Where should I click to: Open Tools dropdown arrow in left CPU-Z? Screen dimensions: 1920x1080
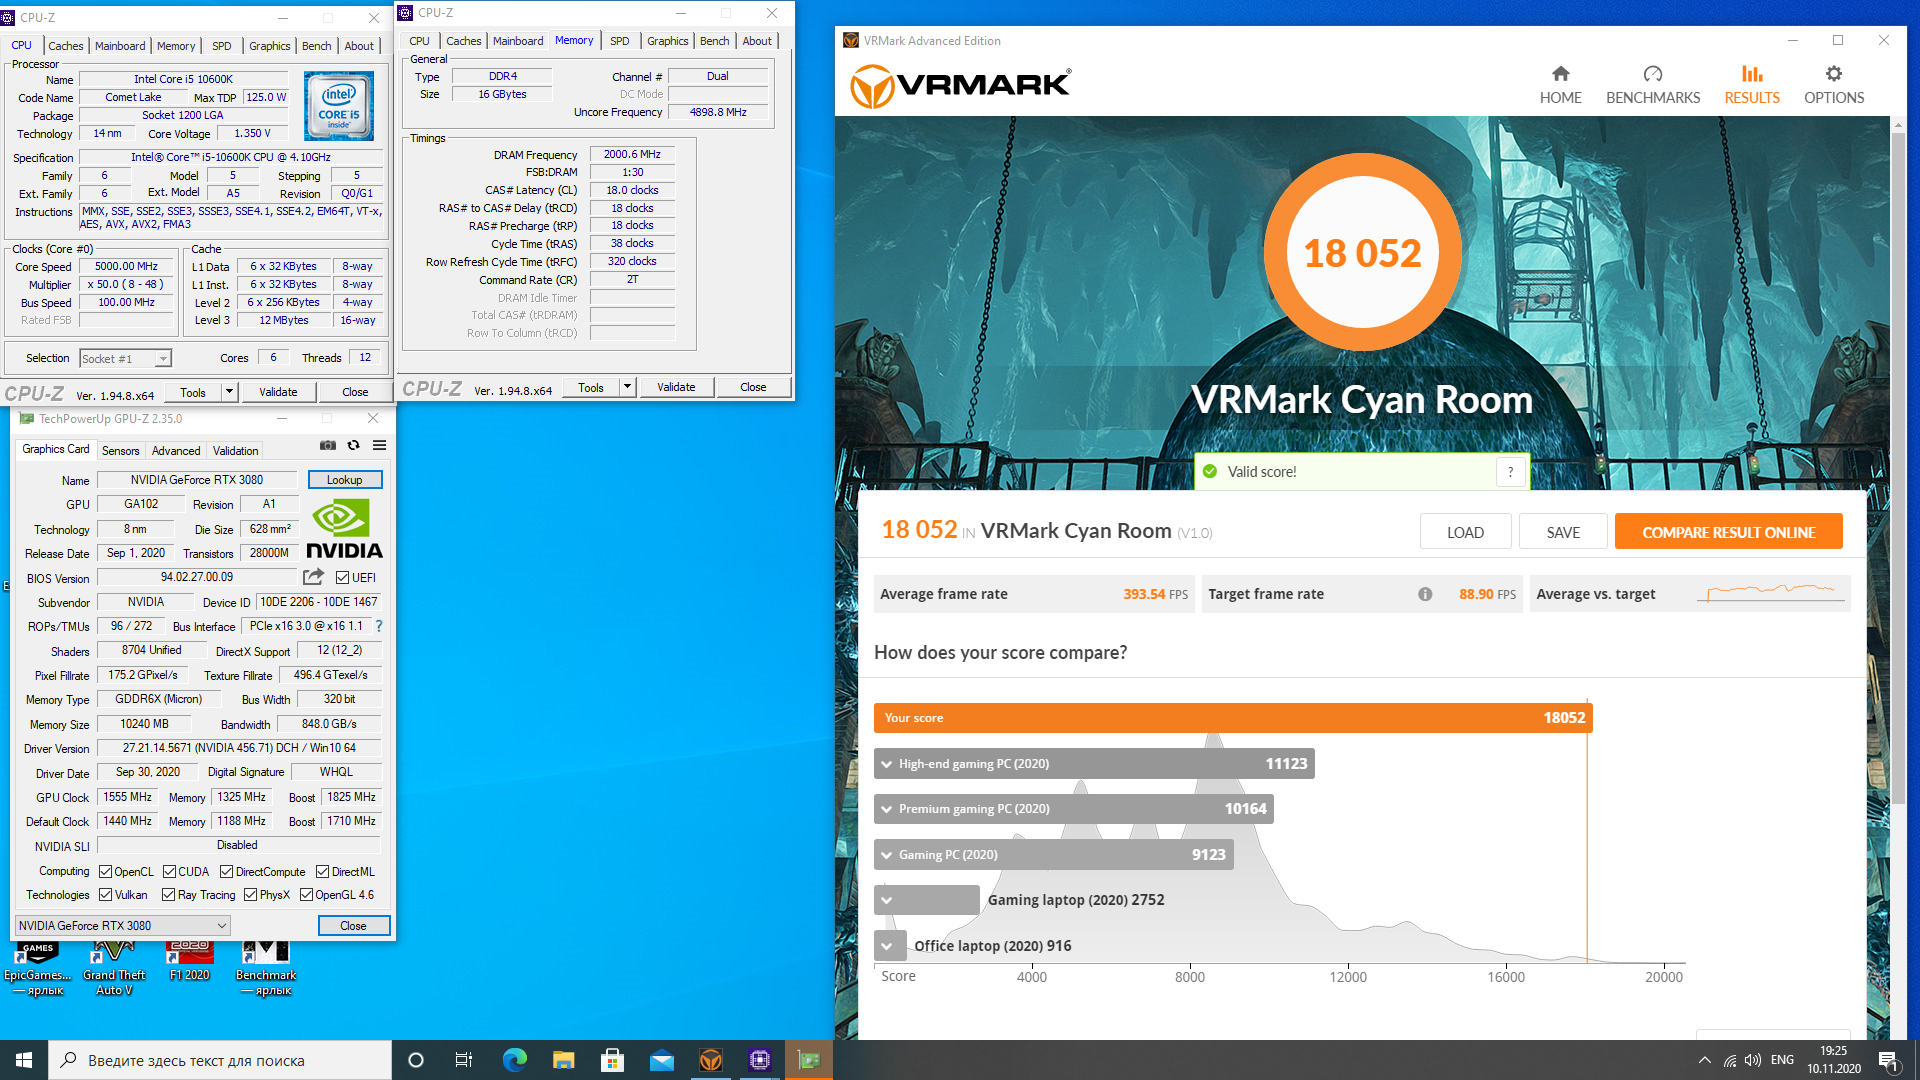point(229,392)
